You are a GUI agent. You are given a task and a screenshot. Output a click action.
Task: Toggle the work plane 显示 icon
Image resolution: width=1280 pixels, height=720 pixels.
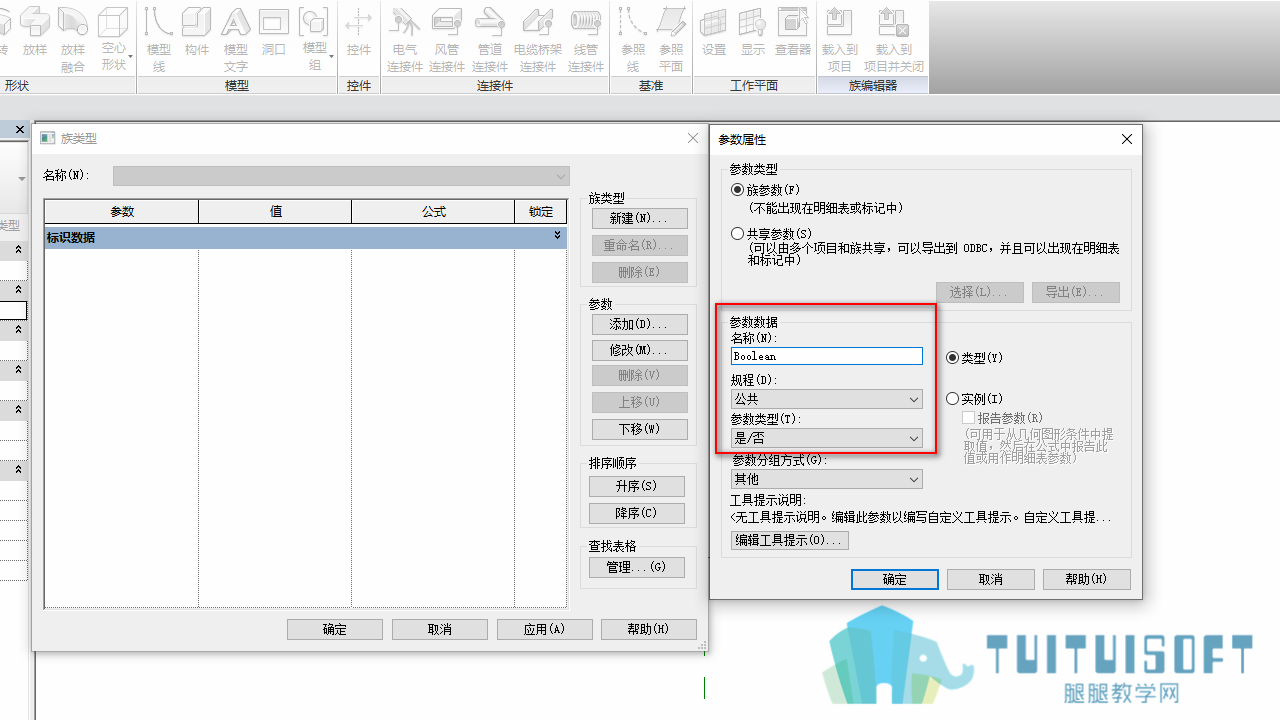(x=753, y=30)
